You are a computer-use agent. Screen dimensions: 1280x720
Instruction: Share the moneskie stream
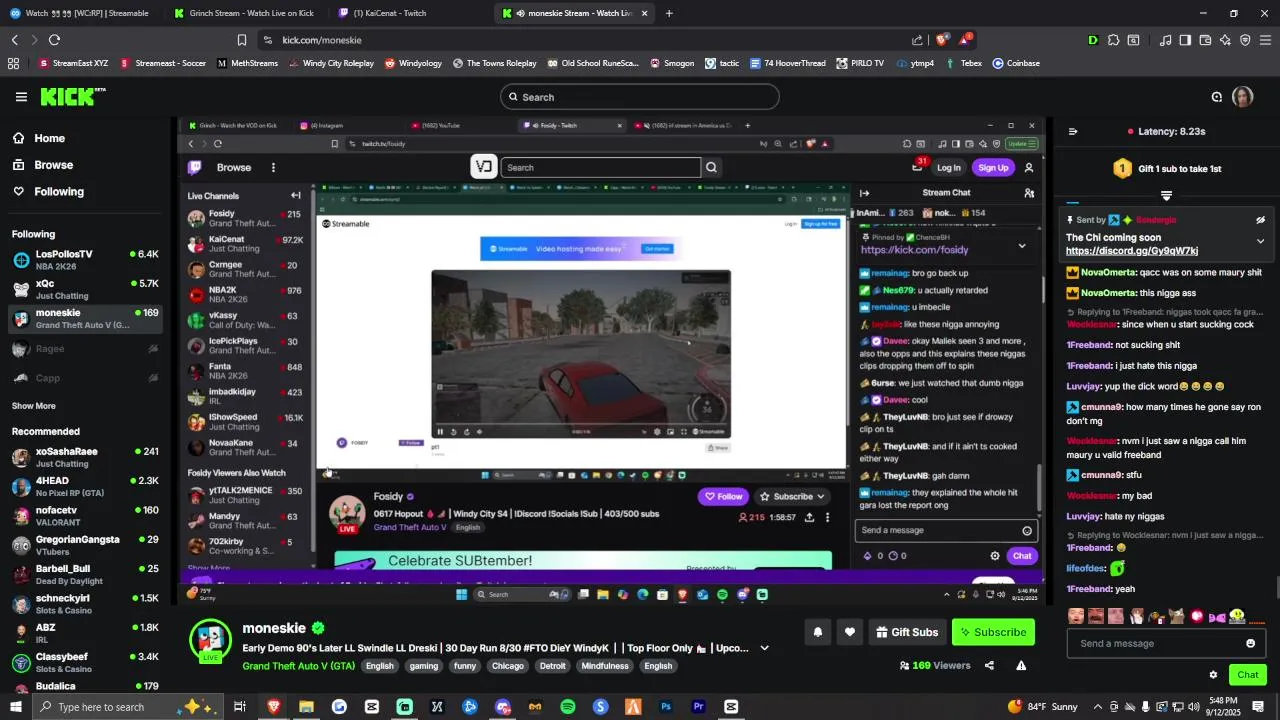[x=989, y=665]
